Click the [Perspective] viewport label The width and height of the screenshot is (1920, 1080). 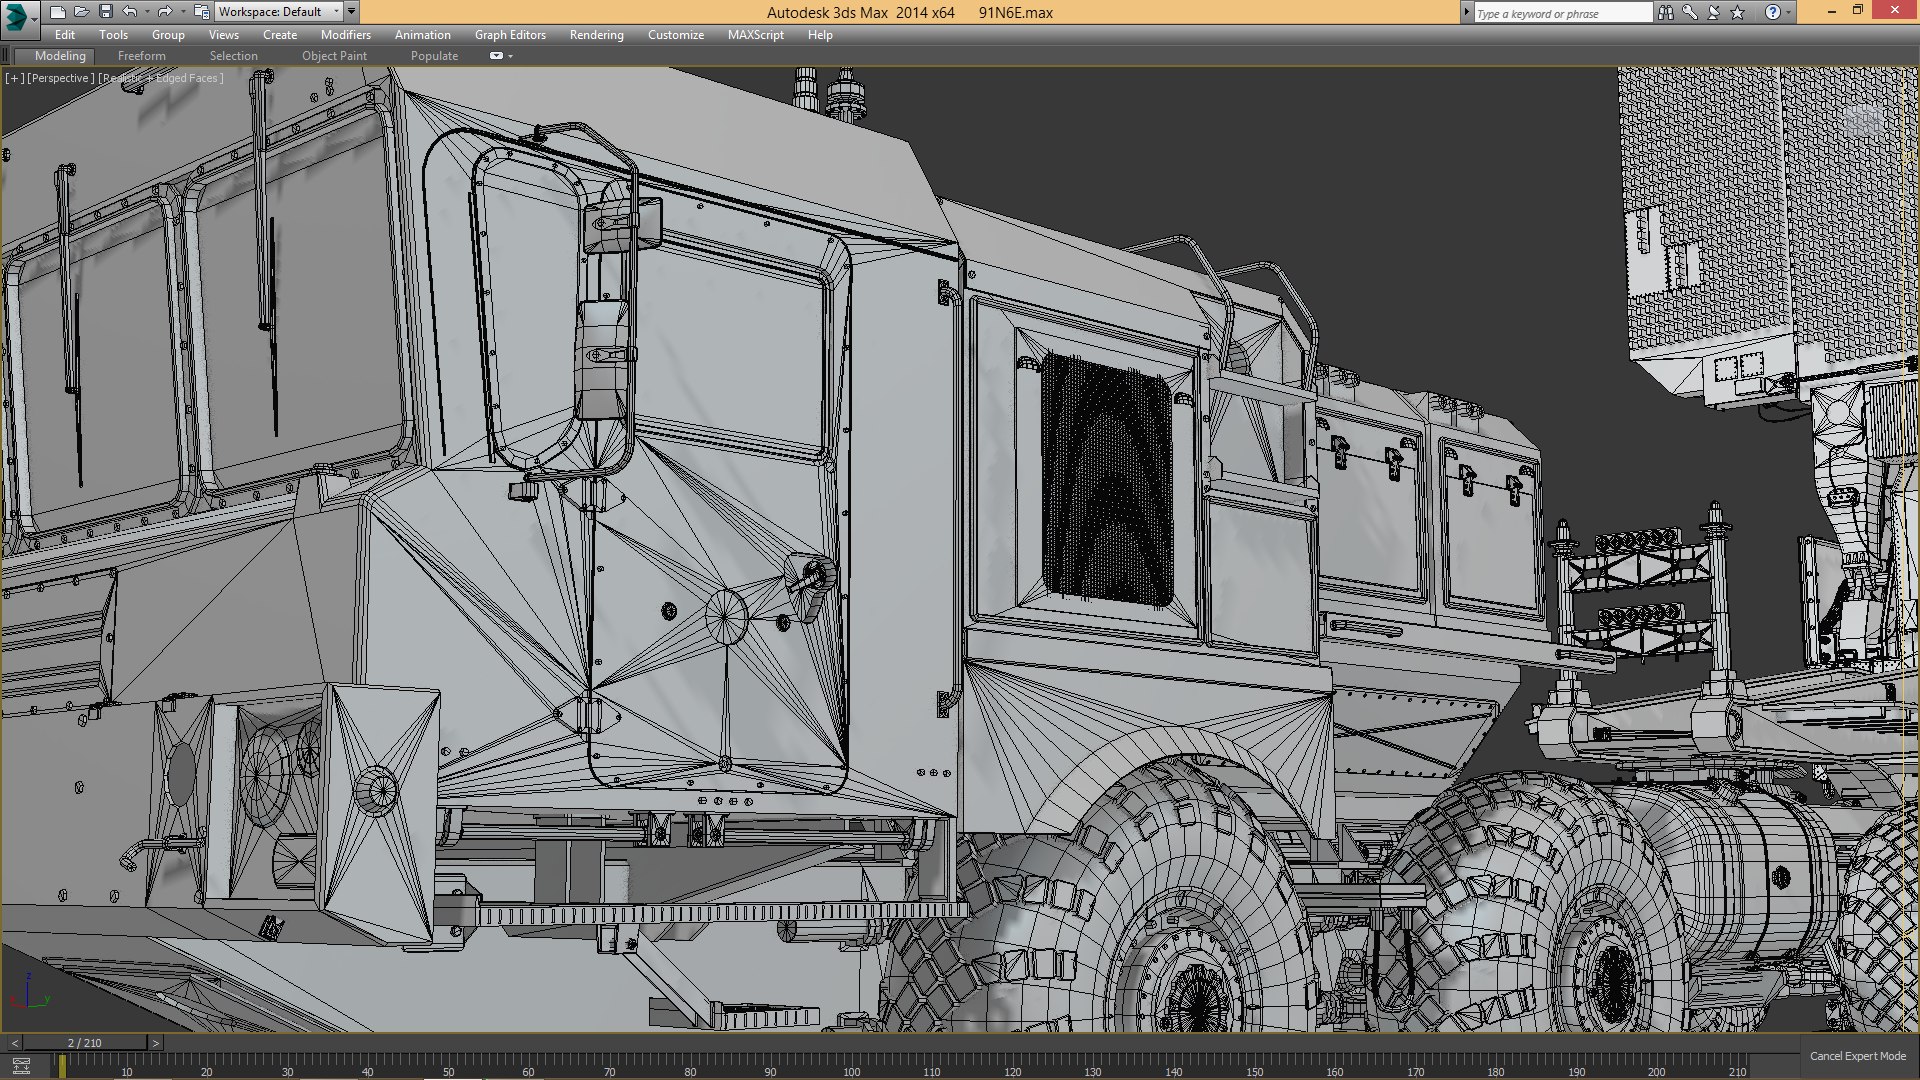[x=61, y=78]
